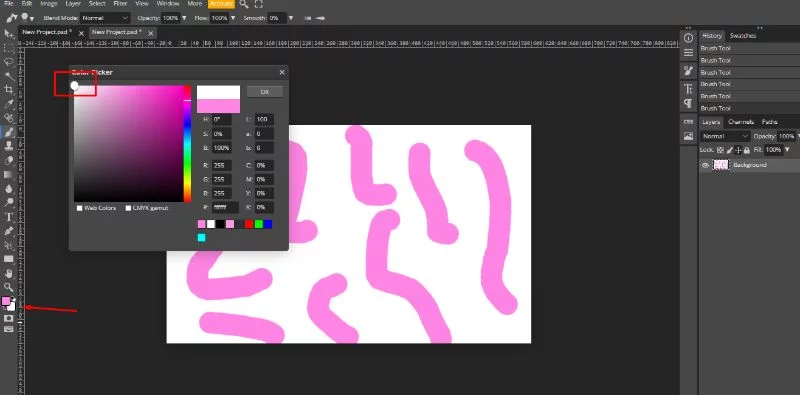Select the Move tool
Viewport: 800px width, 395px height.
pos(9,34)
